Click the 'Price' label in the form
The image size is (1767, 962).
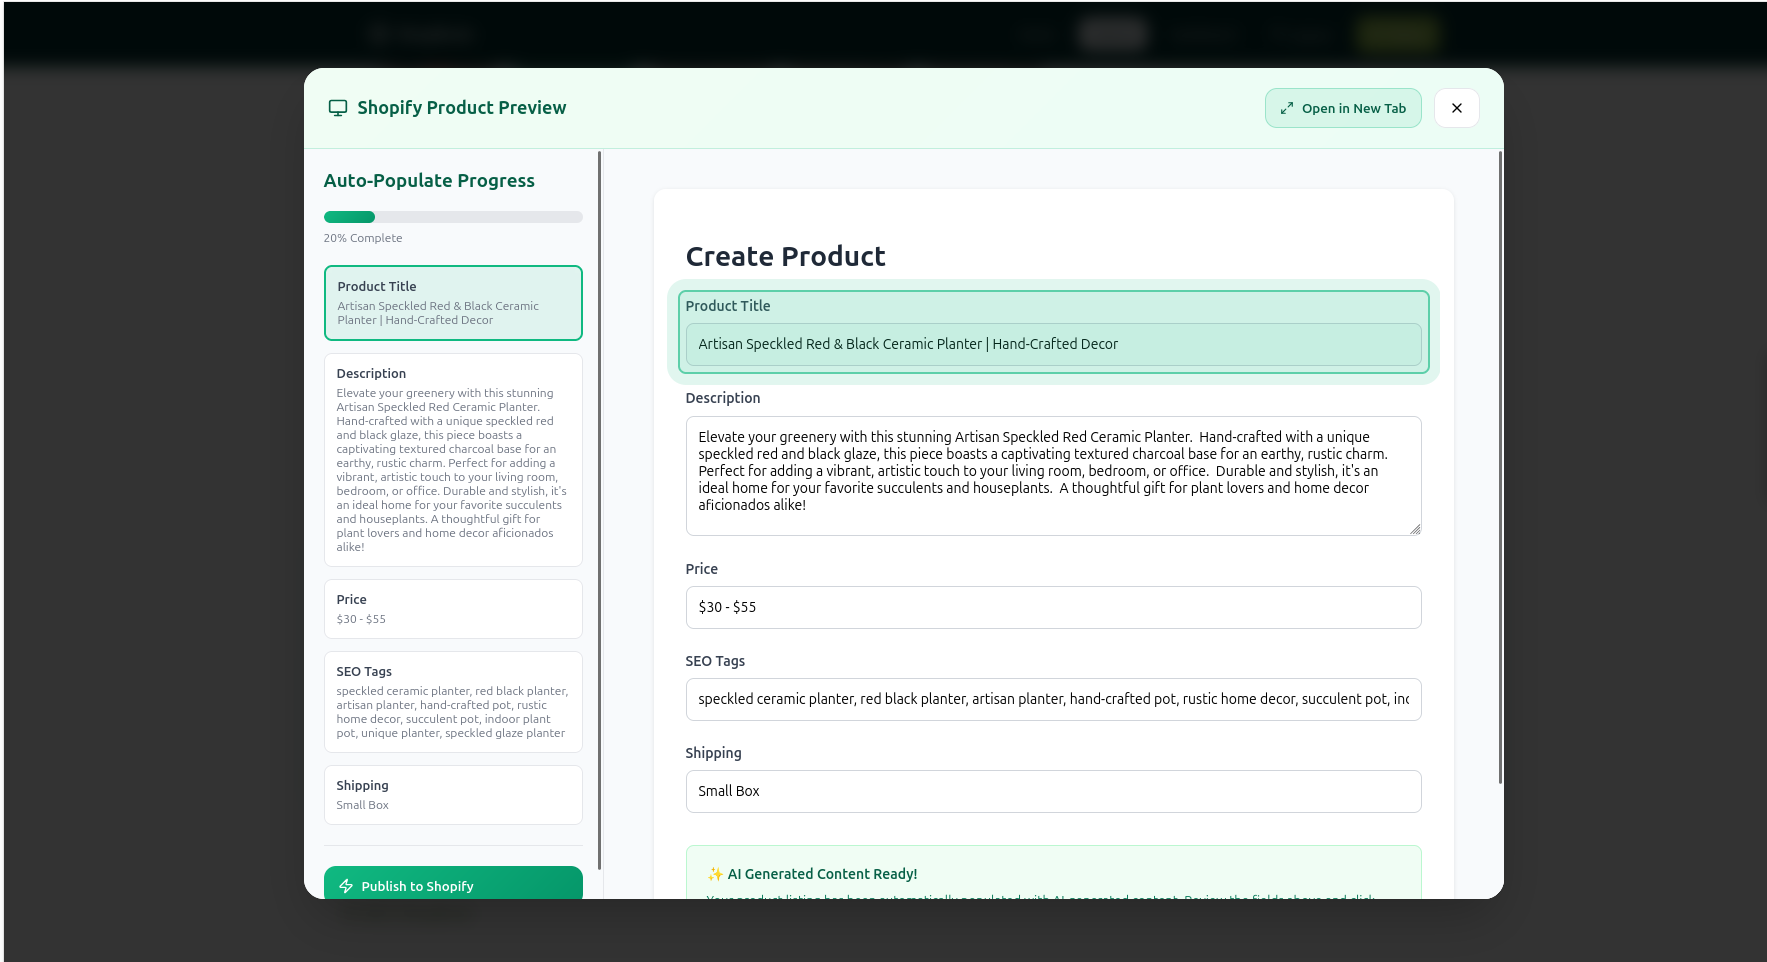702,569
